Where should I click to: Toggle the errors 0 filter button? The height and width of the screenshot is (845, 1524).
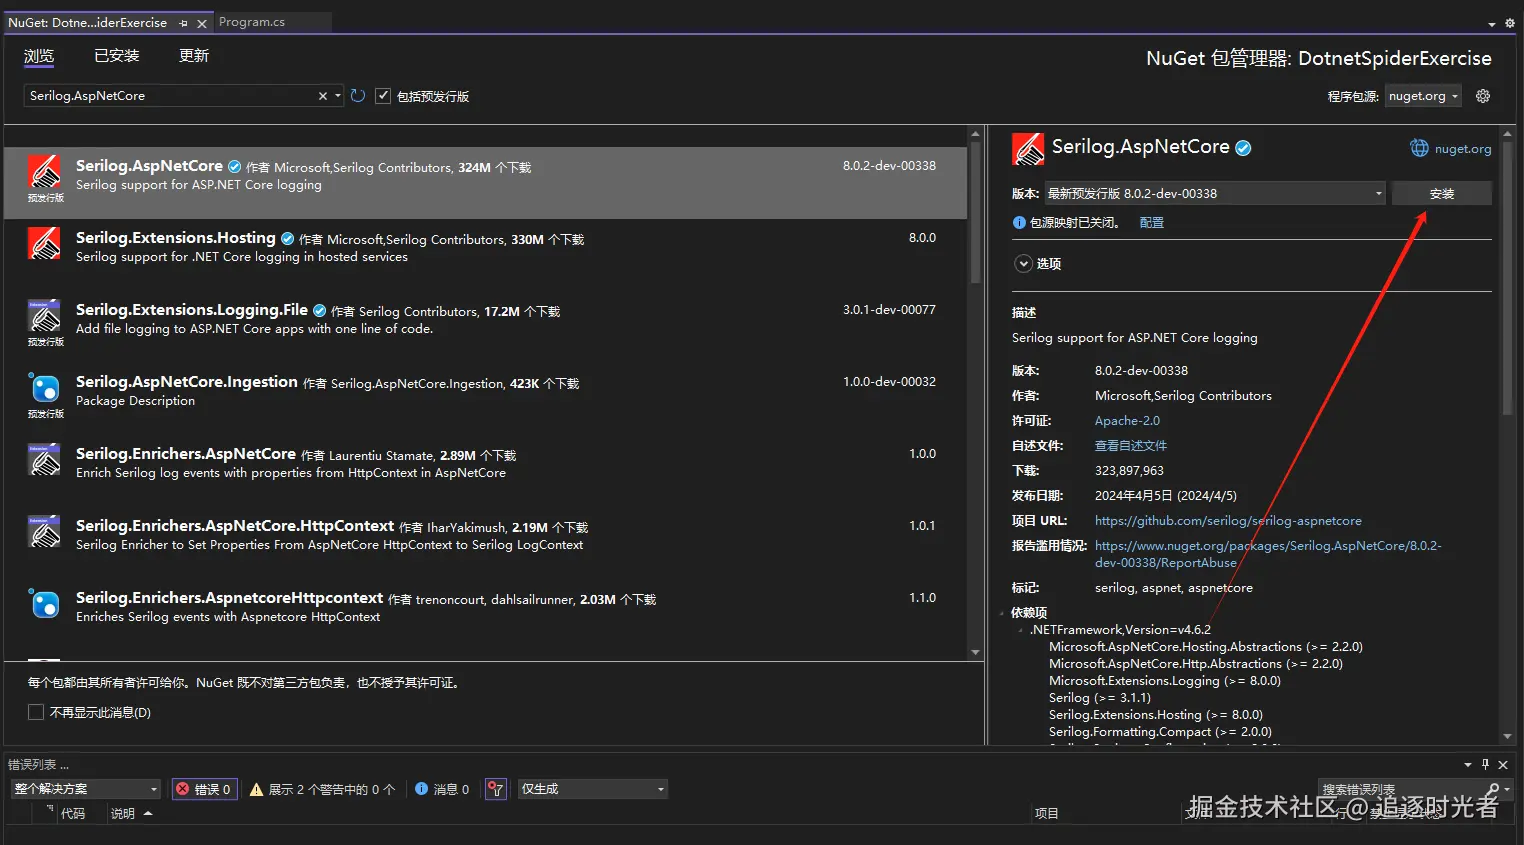point(205,789)
